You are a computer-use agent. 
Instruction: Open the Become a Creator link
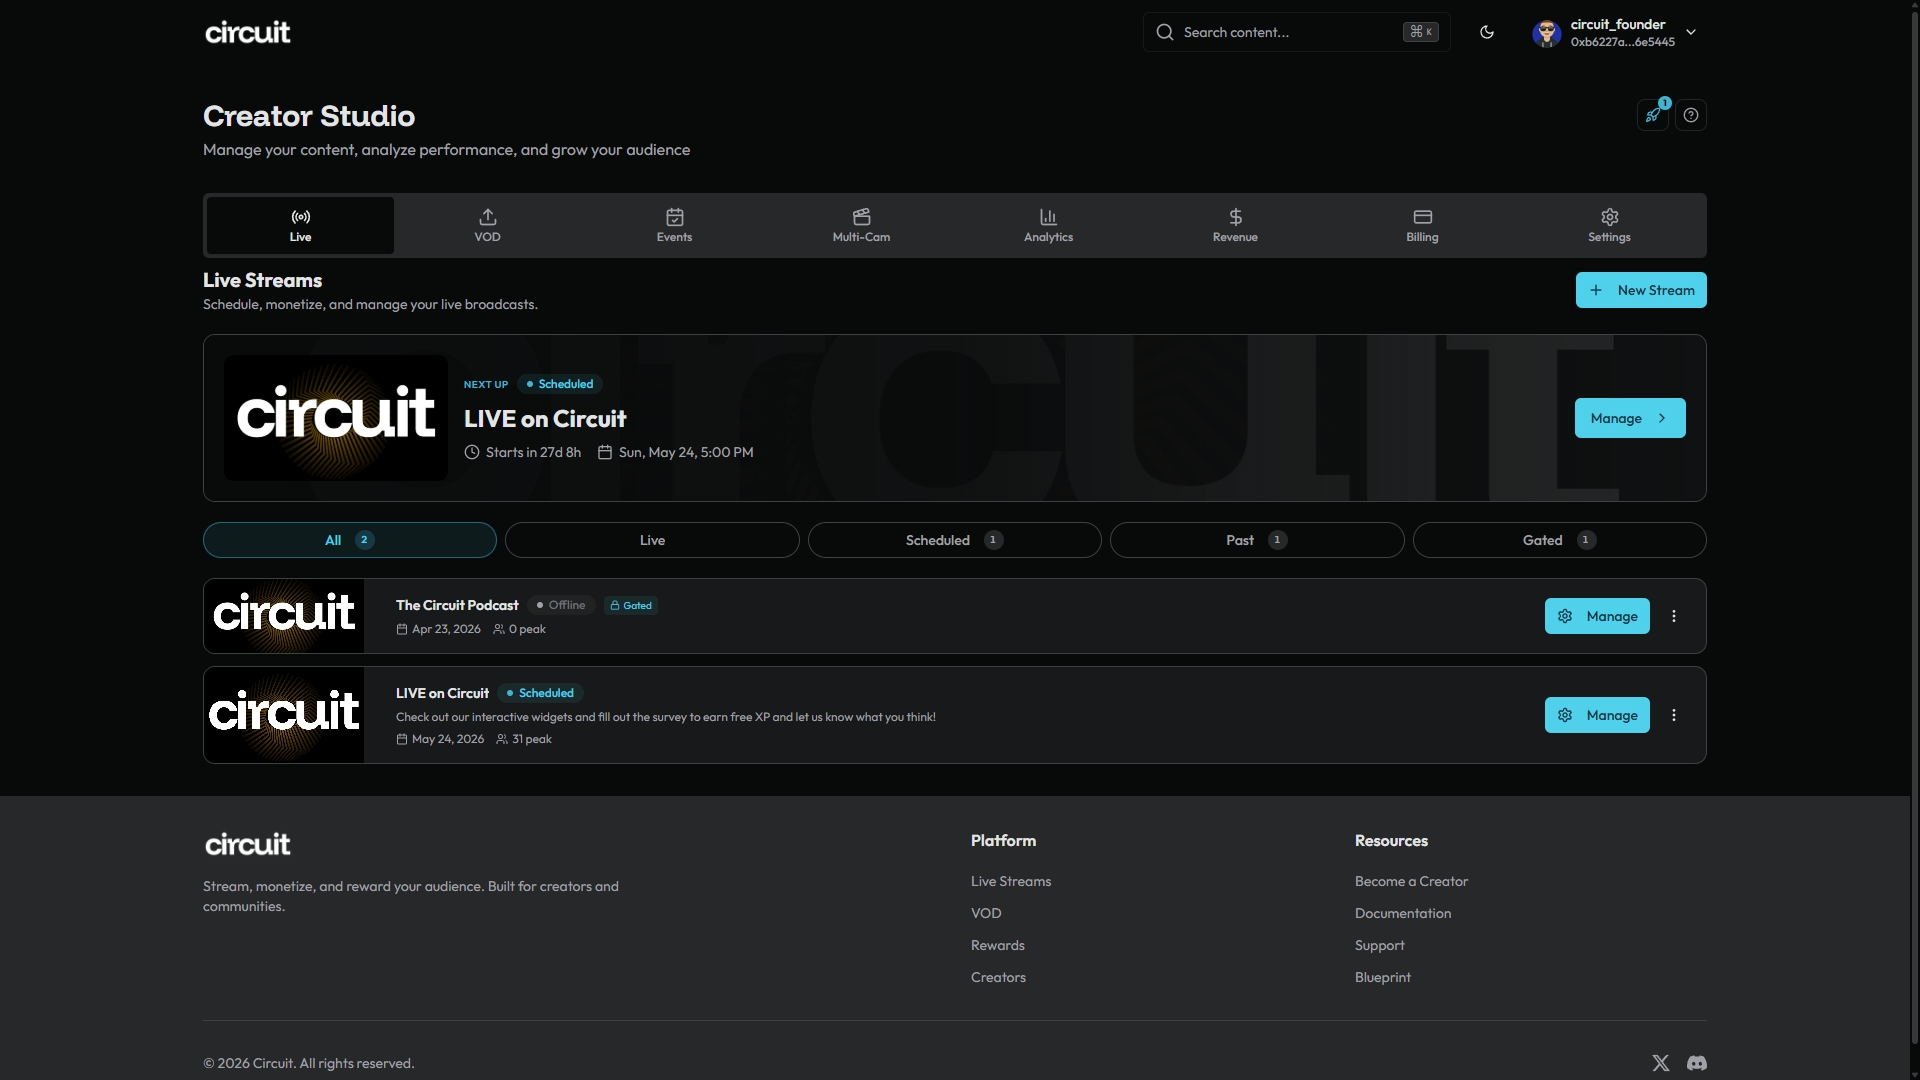tap(1411, 881)
